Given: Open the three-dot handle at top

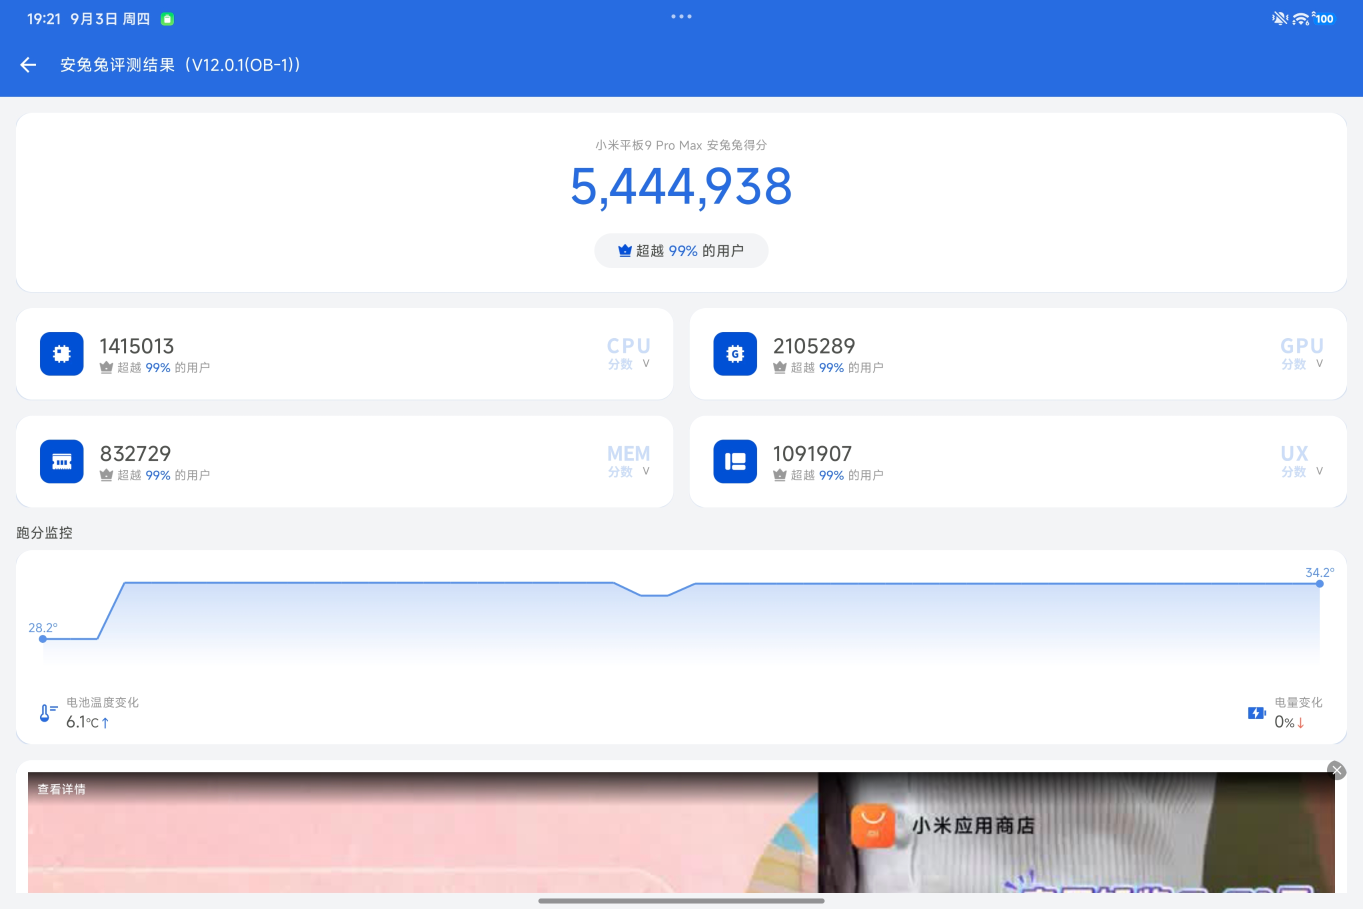Looking at the screenshot, I should (681, 17).
